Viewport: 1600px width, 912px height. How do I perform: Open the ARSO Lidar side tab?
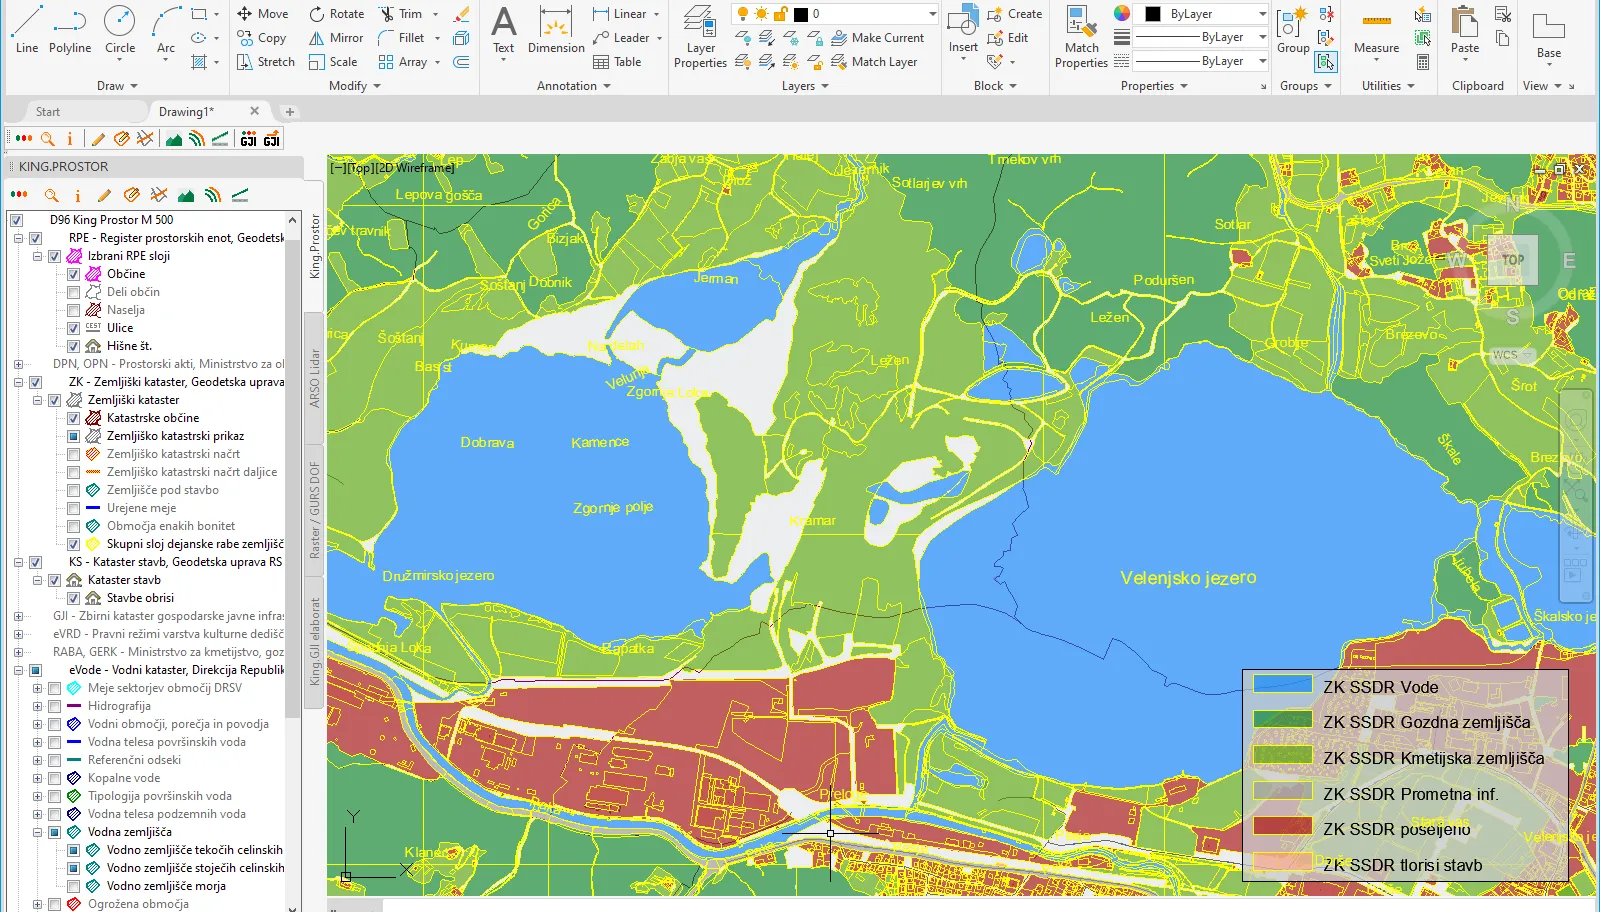pos(314,378)
